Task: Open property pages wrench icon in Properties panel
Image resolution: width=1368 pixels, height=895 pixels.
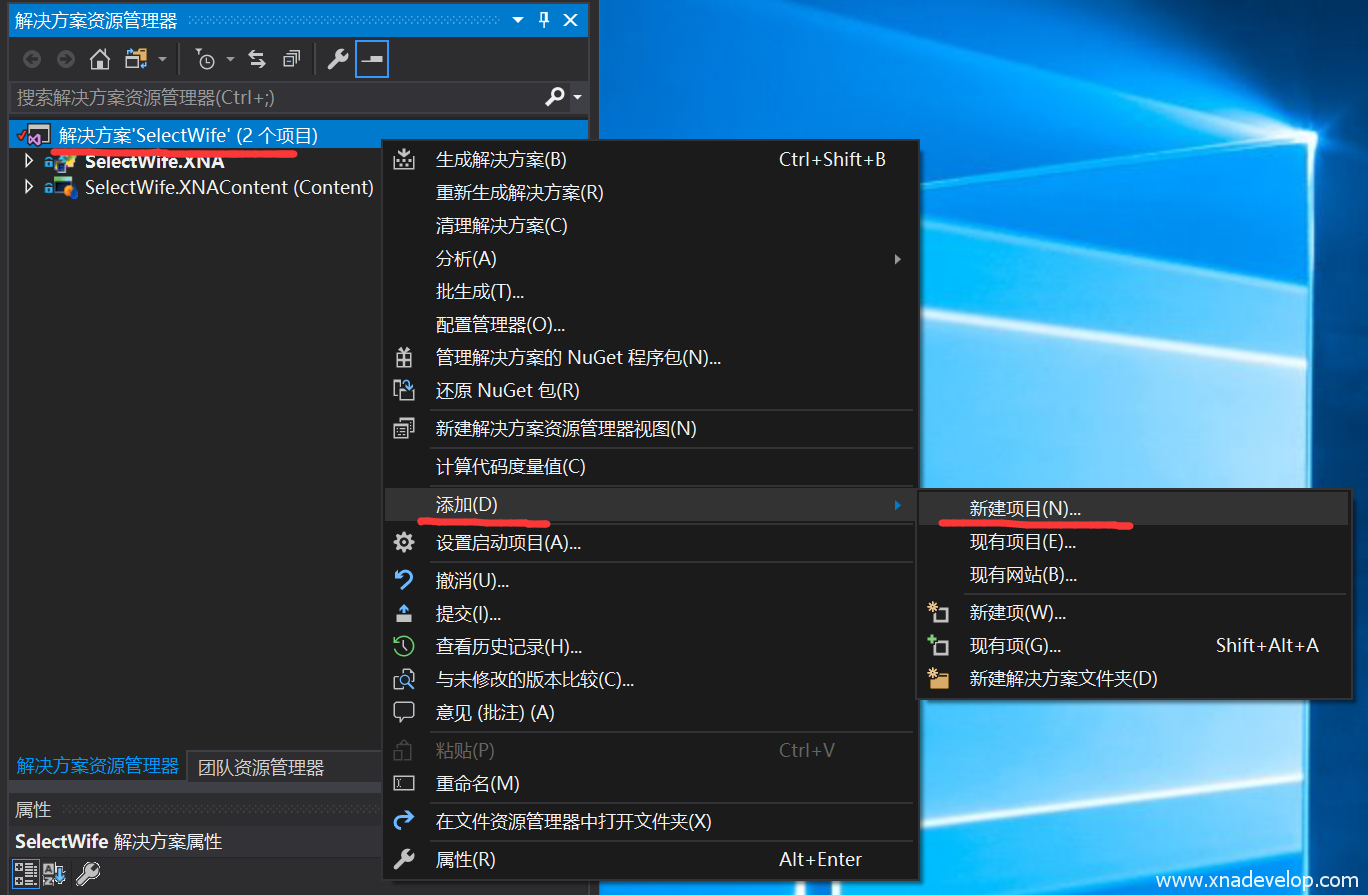Action: (x=88, y=873)
